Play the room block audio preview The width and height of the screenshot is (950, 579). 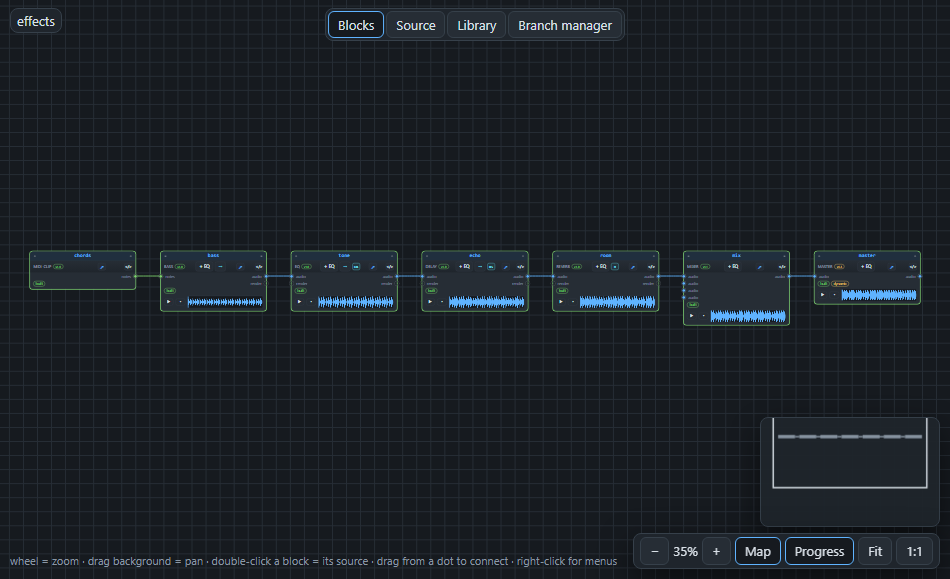click(x=561, y=302)
